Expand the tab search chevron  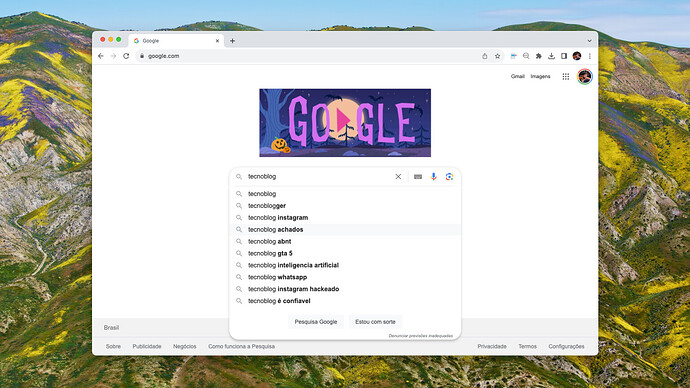click(x=589, y=40)
